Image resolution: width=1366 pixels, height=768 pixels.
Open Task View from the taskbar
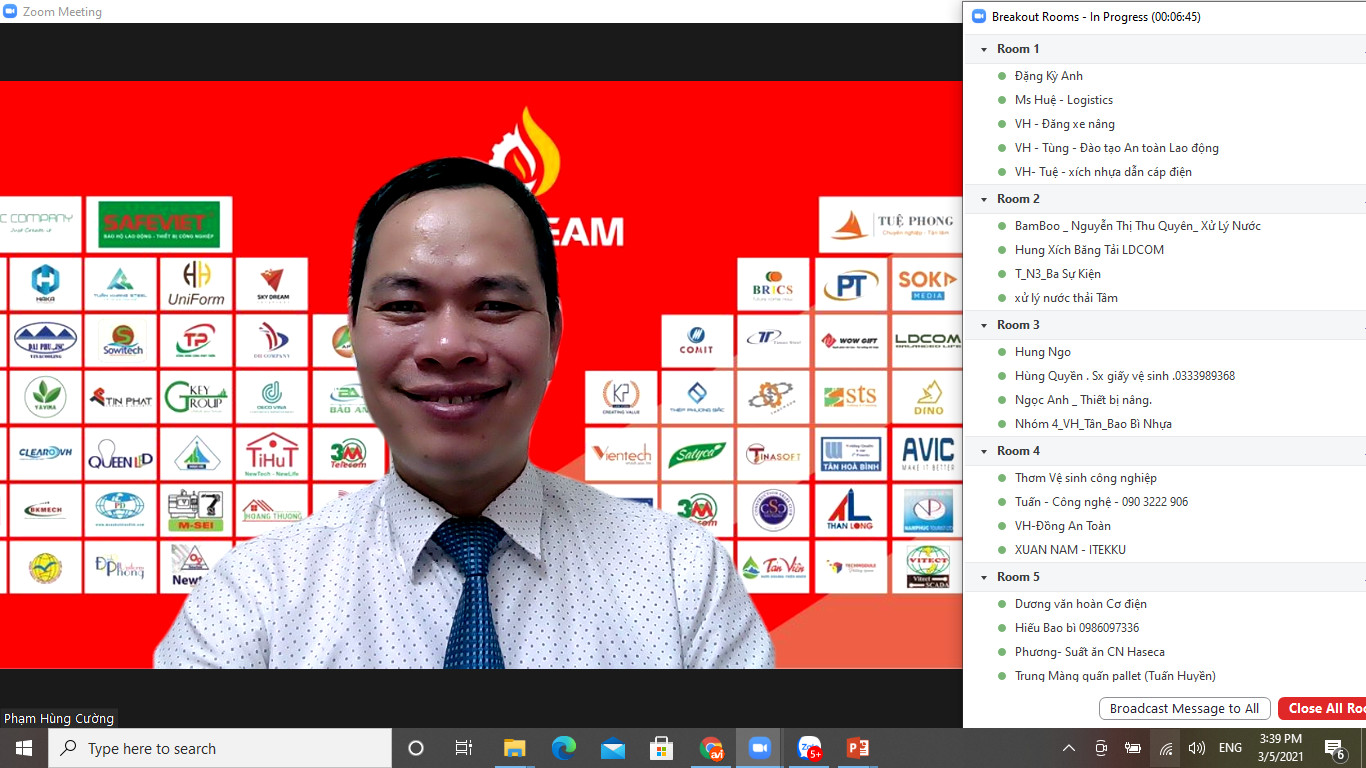click(x=464, y=748)
